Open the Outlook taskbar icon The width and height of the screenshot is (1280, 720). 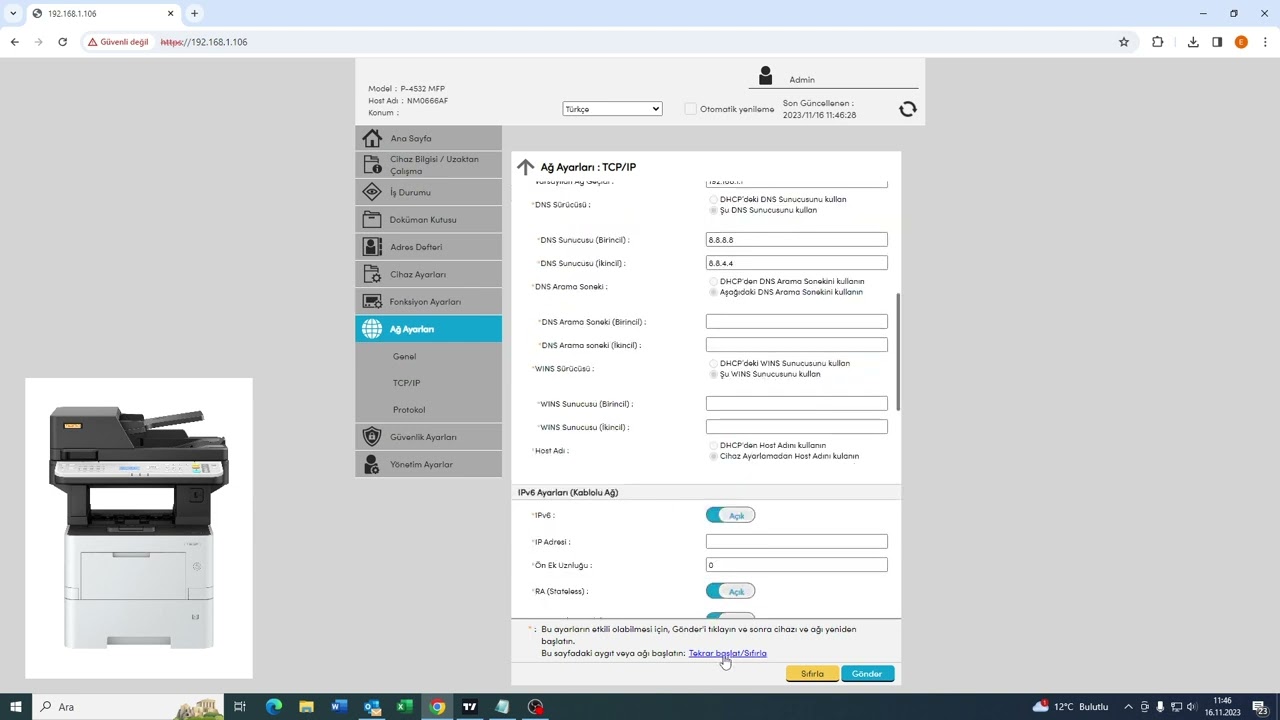tap(371, 707)
